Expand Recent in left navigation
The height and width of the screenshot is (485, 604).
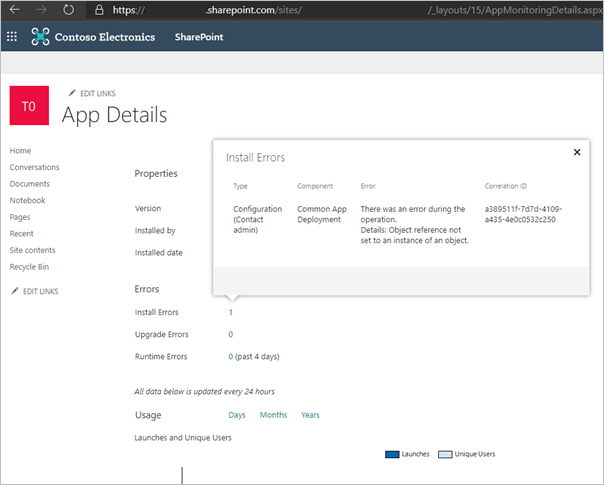tap(22, 233)
